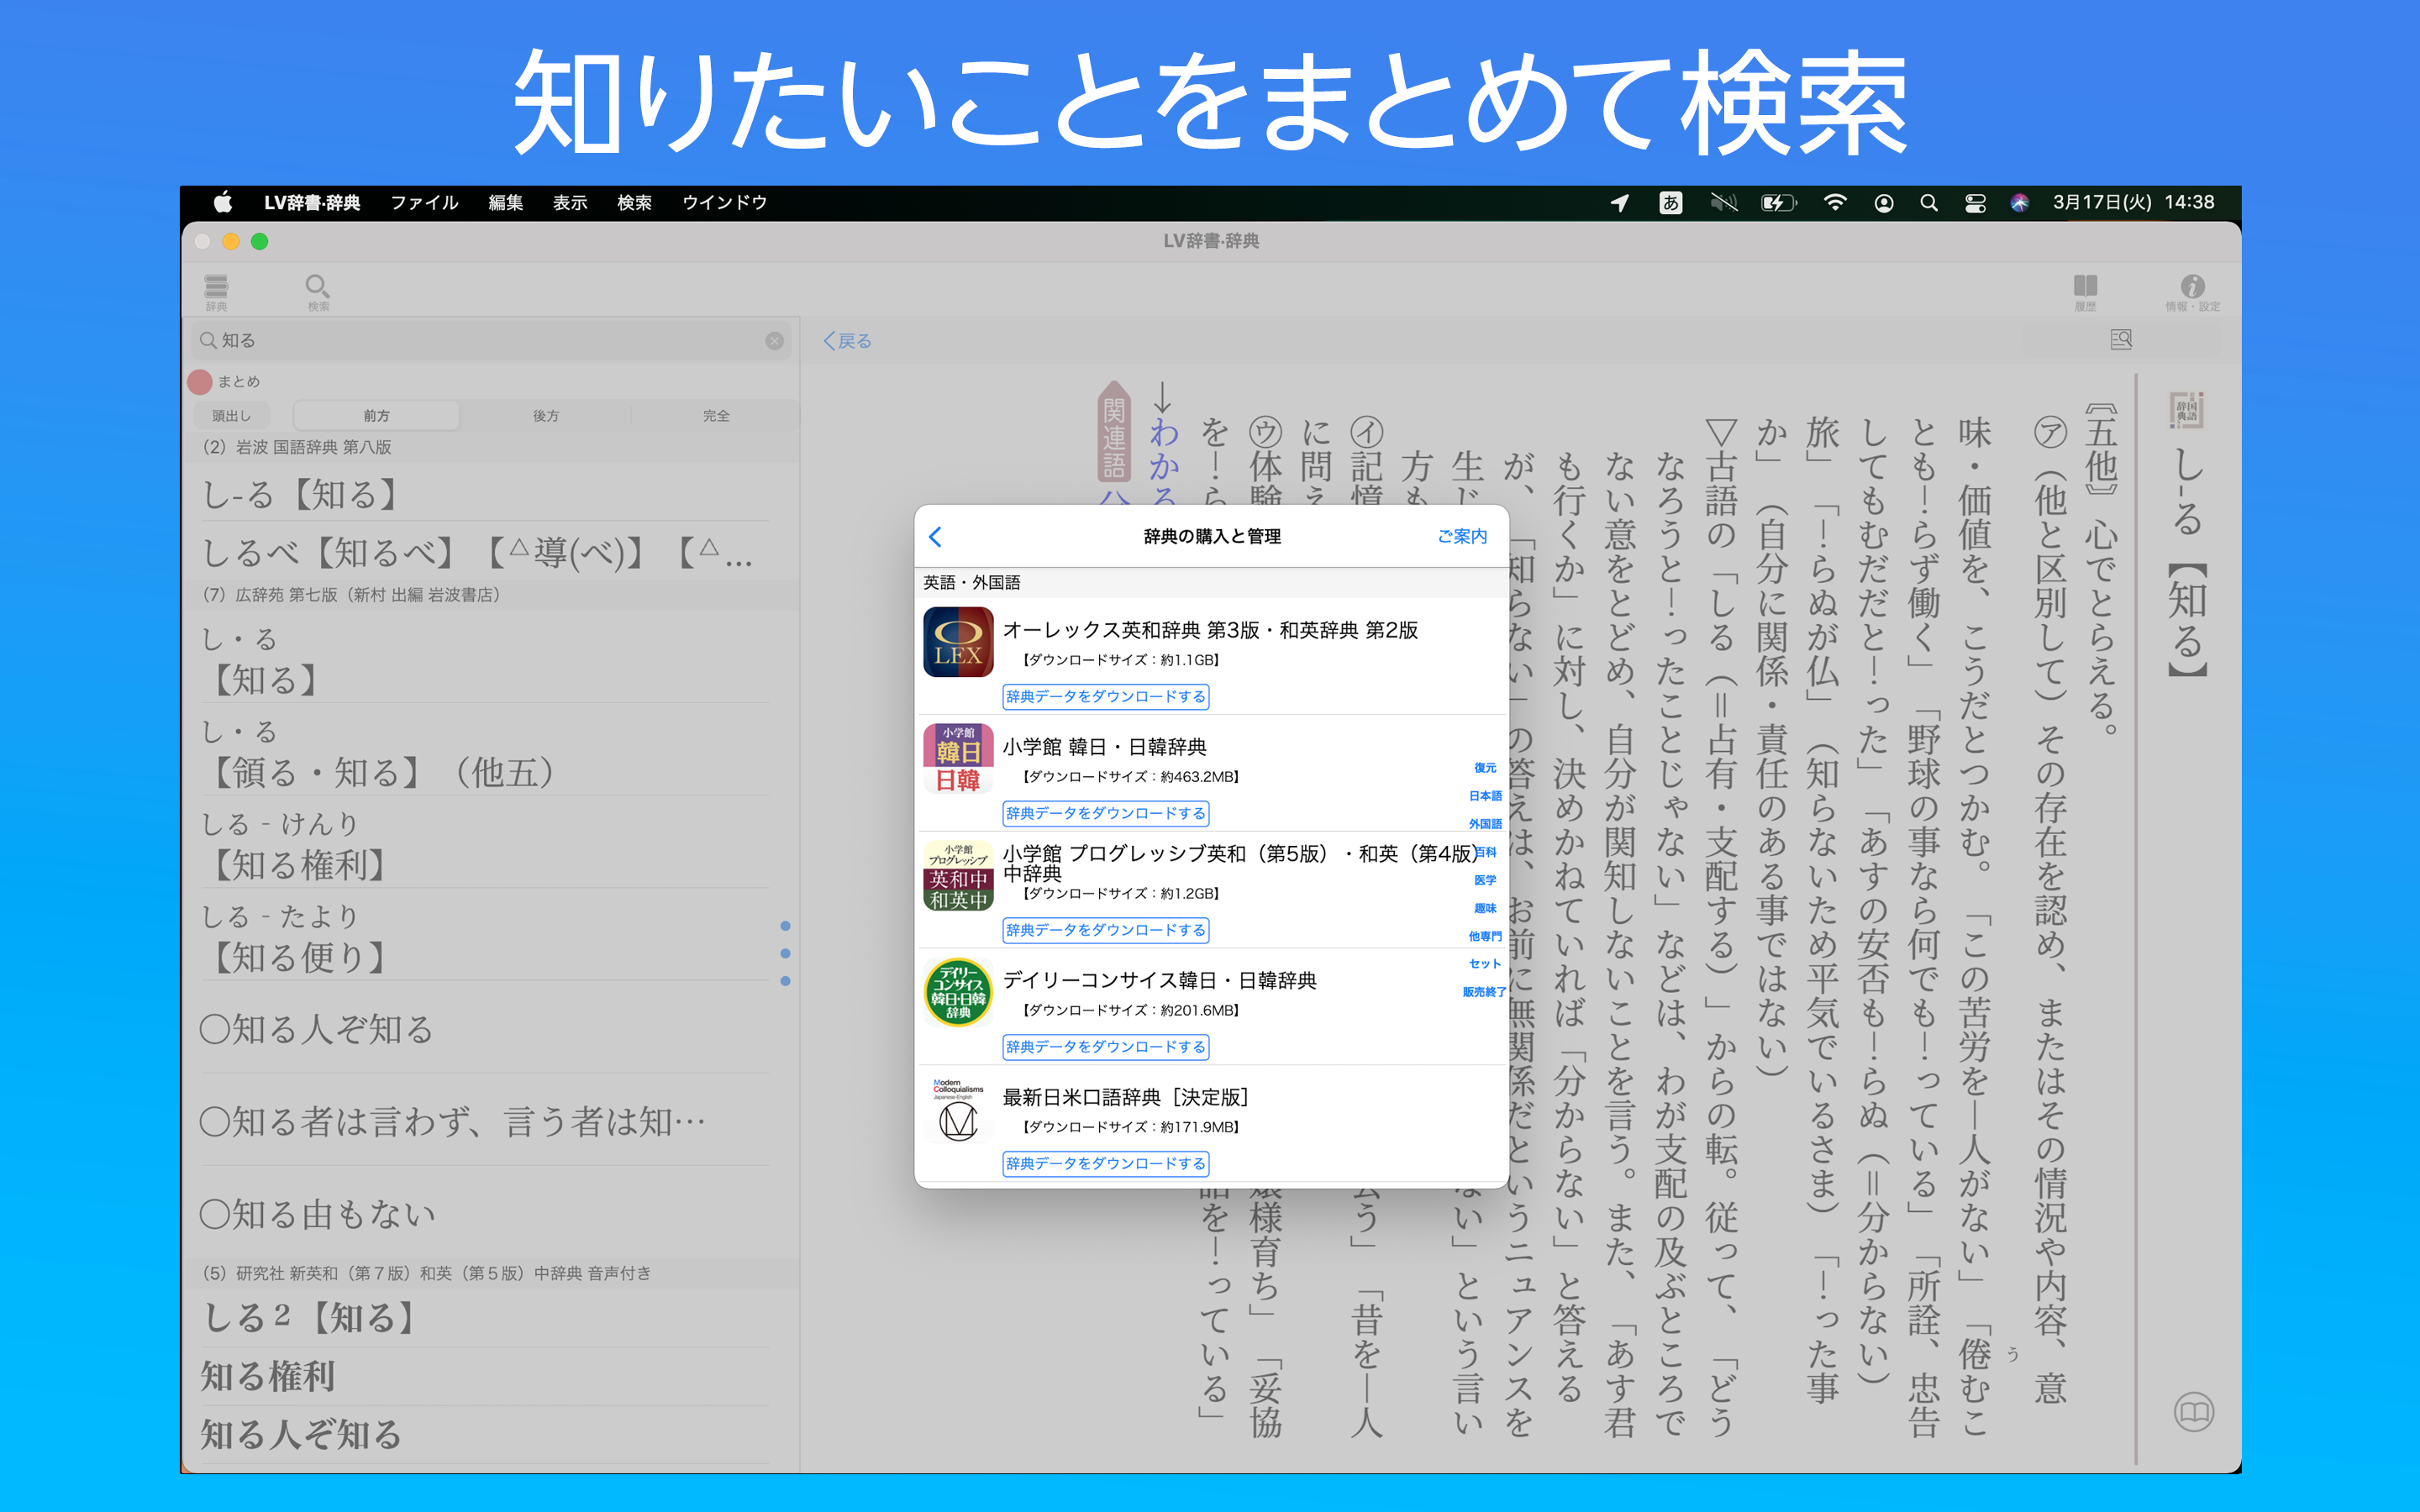The width and height of the screenshot is (2420, 1512).
Task: Select 研究社 result しる2【知る】
Action: pos(485,1316)
